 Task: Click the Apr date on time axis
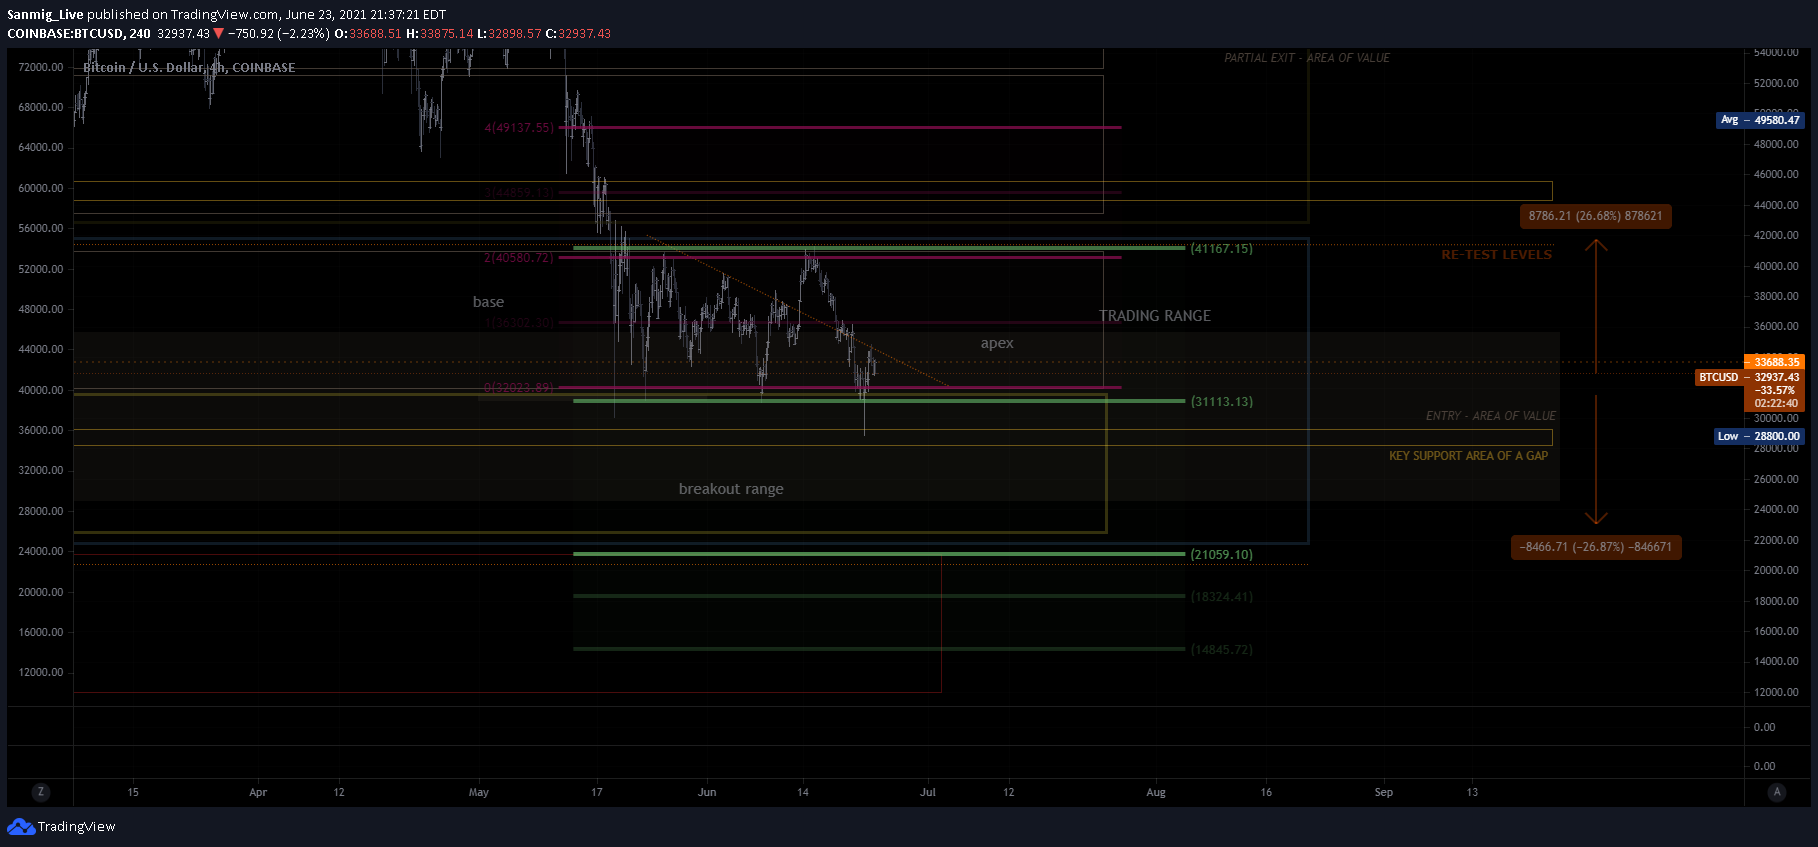pos(258,792)
